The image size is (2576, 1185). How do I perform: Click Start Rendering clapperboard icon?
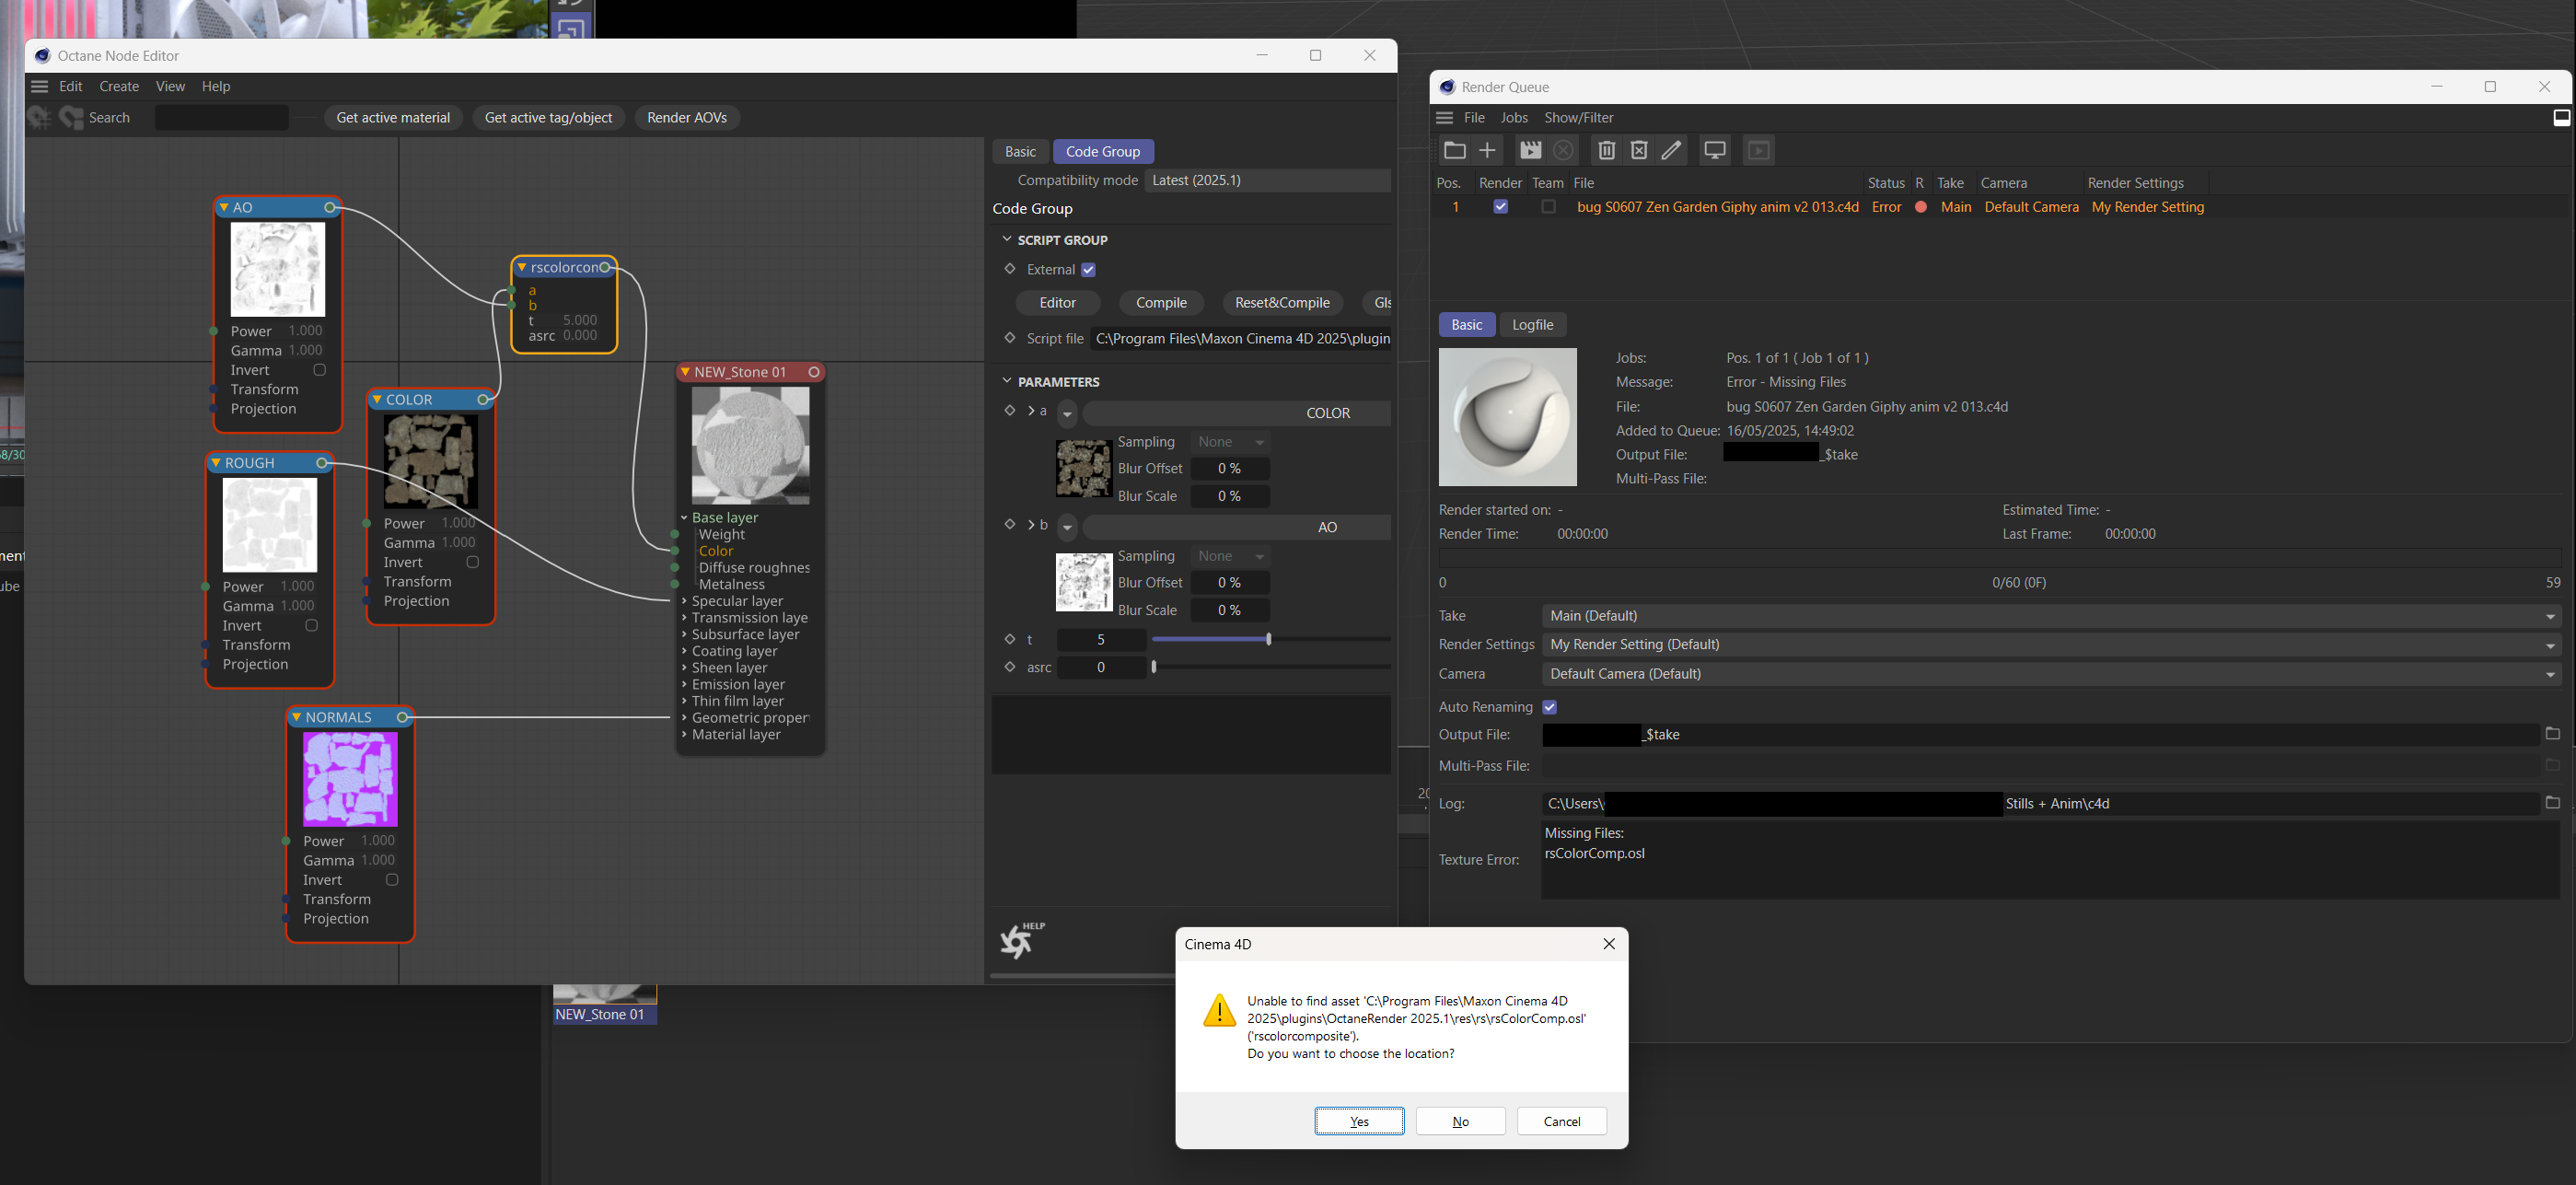pos(1530,151)
